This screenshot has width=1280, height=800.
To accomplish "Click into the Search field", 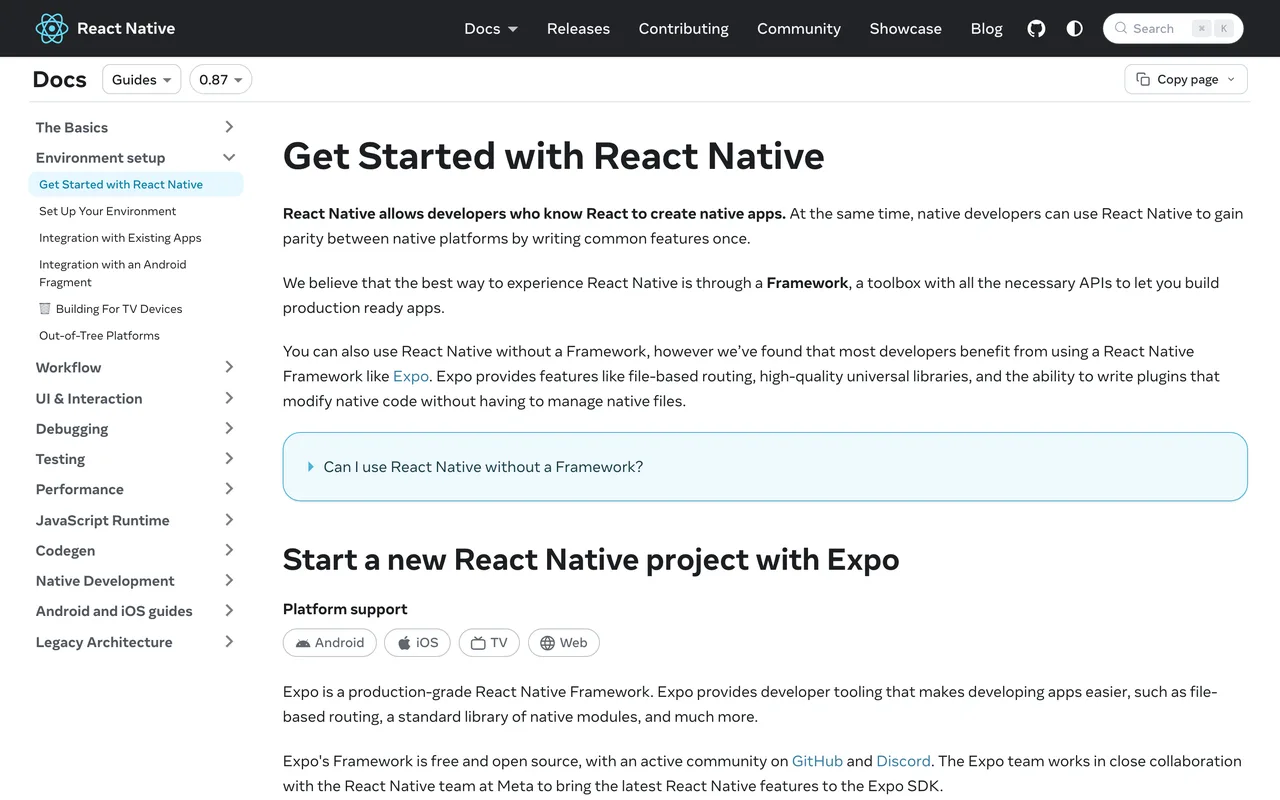I will (1173, 28).
